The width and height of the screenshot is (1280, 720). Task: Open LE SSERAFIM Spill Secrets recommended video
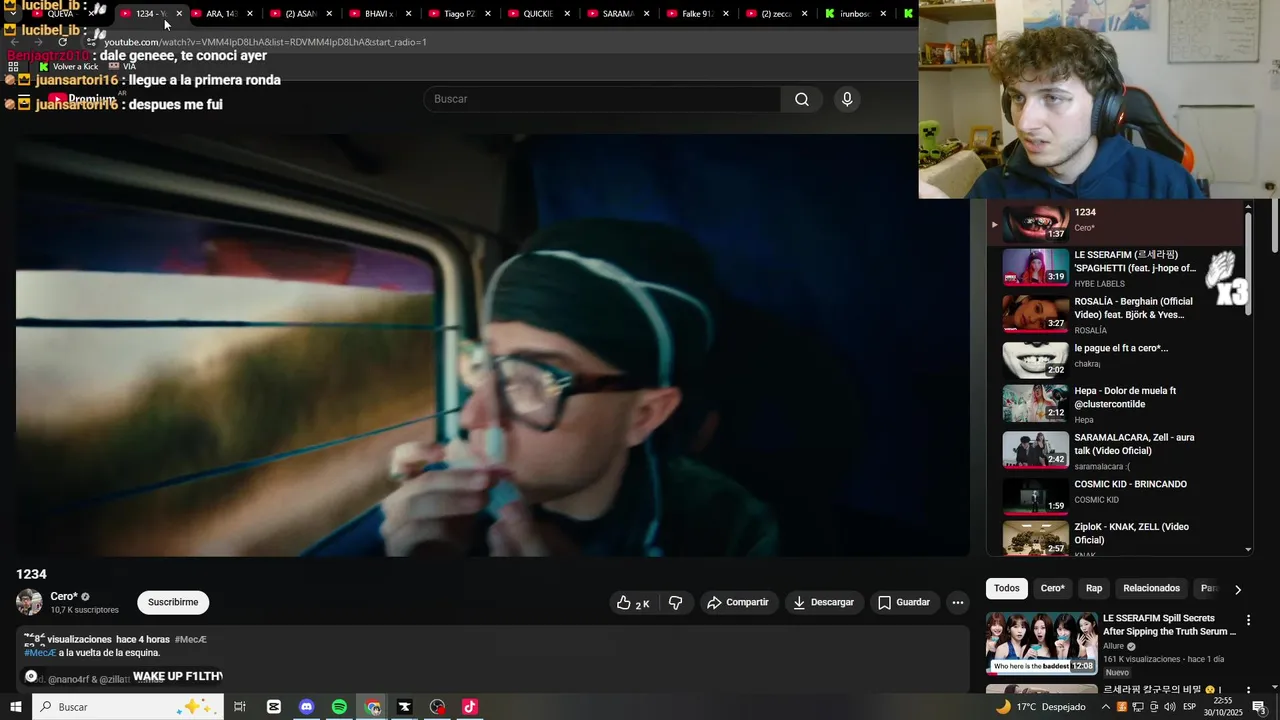(x=1111, y=645)
